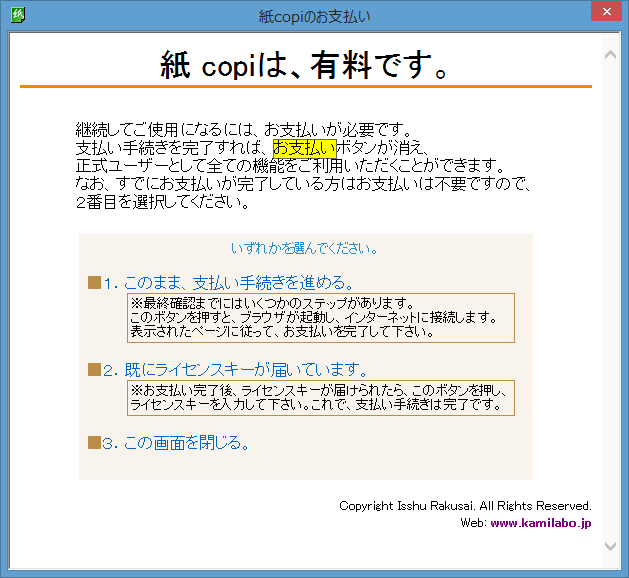Click the license key note box under option 2
This screenshot has height=578, width=629.
320,397
